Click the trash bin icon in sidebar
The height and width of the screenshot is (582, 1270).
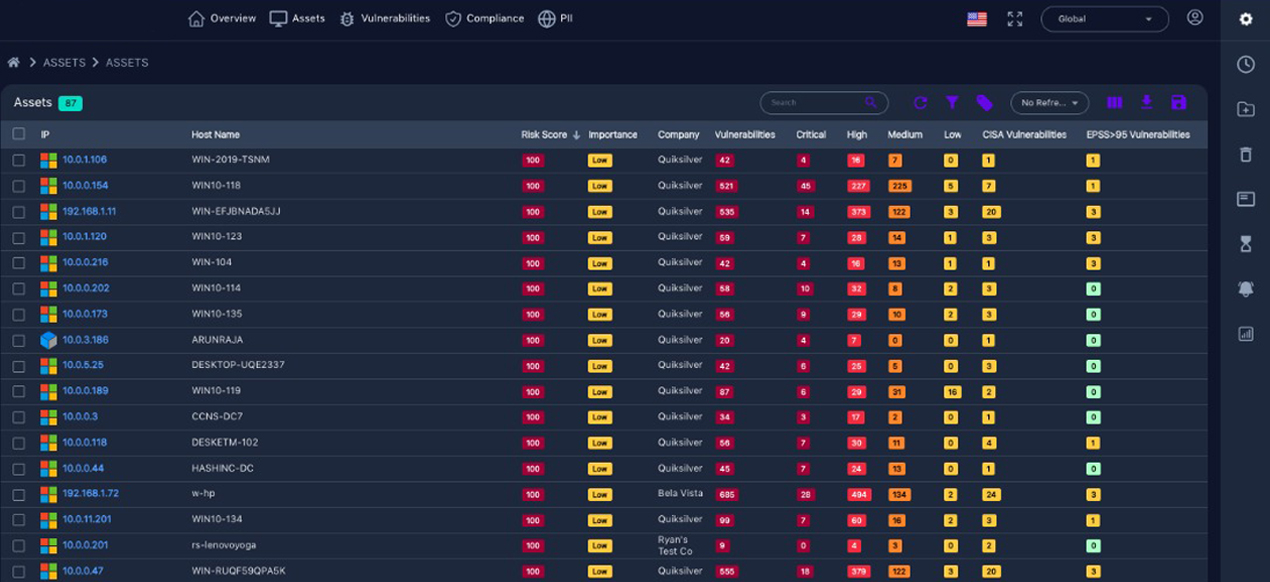[1246, 154]
